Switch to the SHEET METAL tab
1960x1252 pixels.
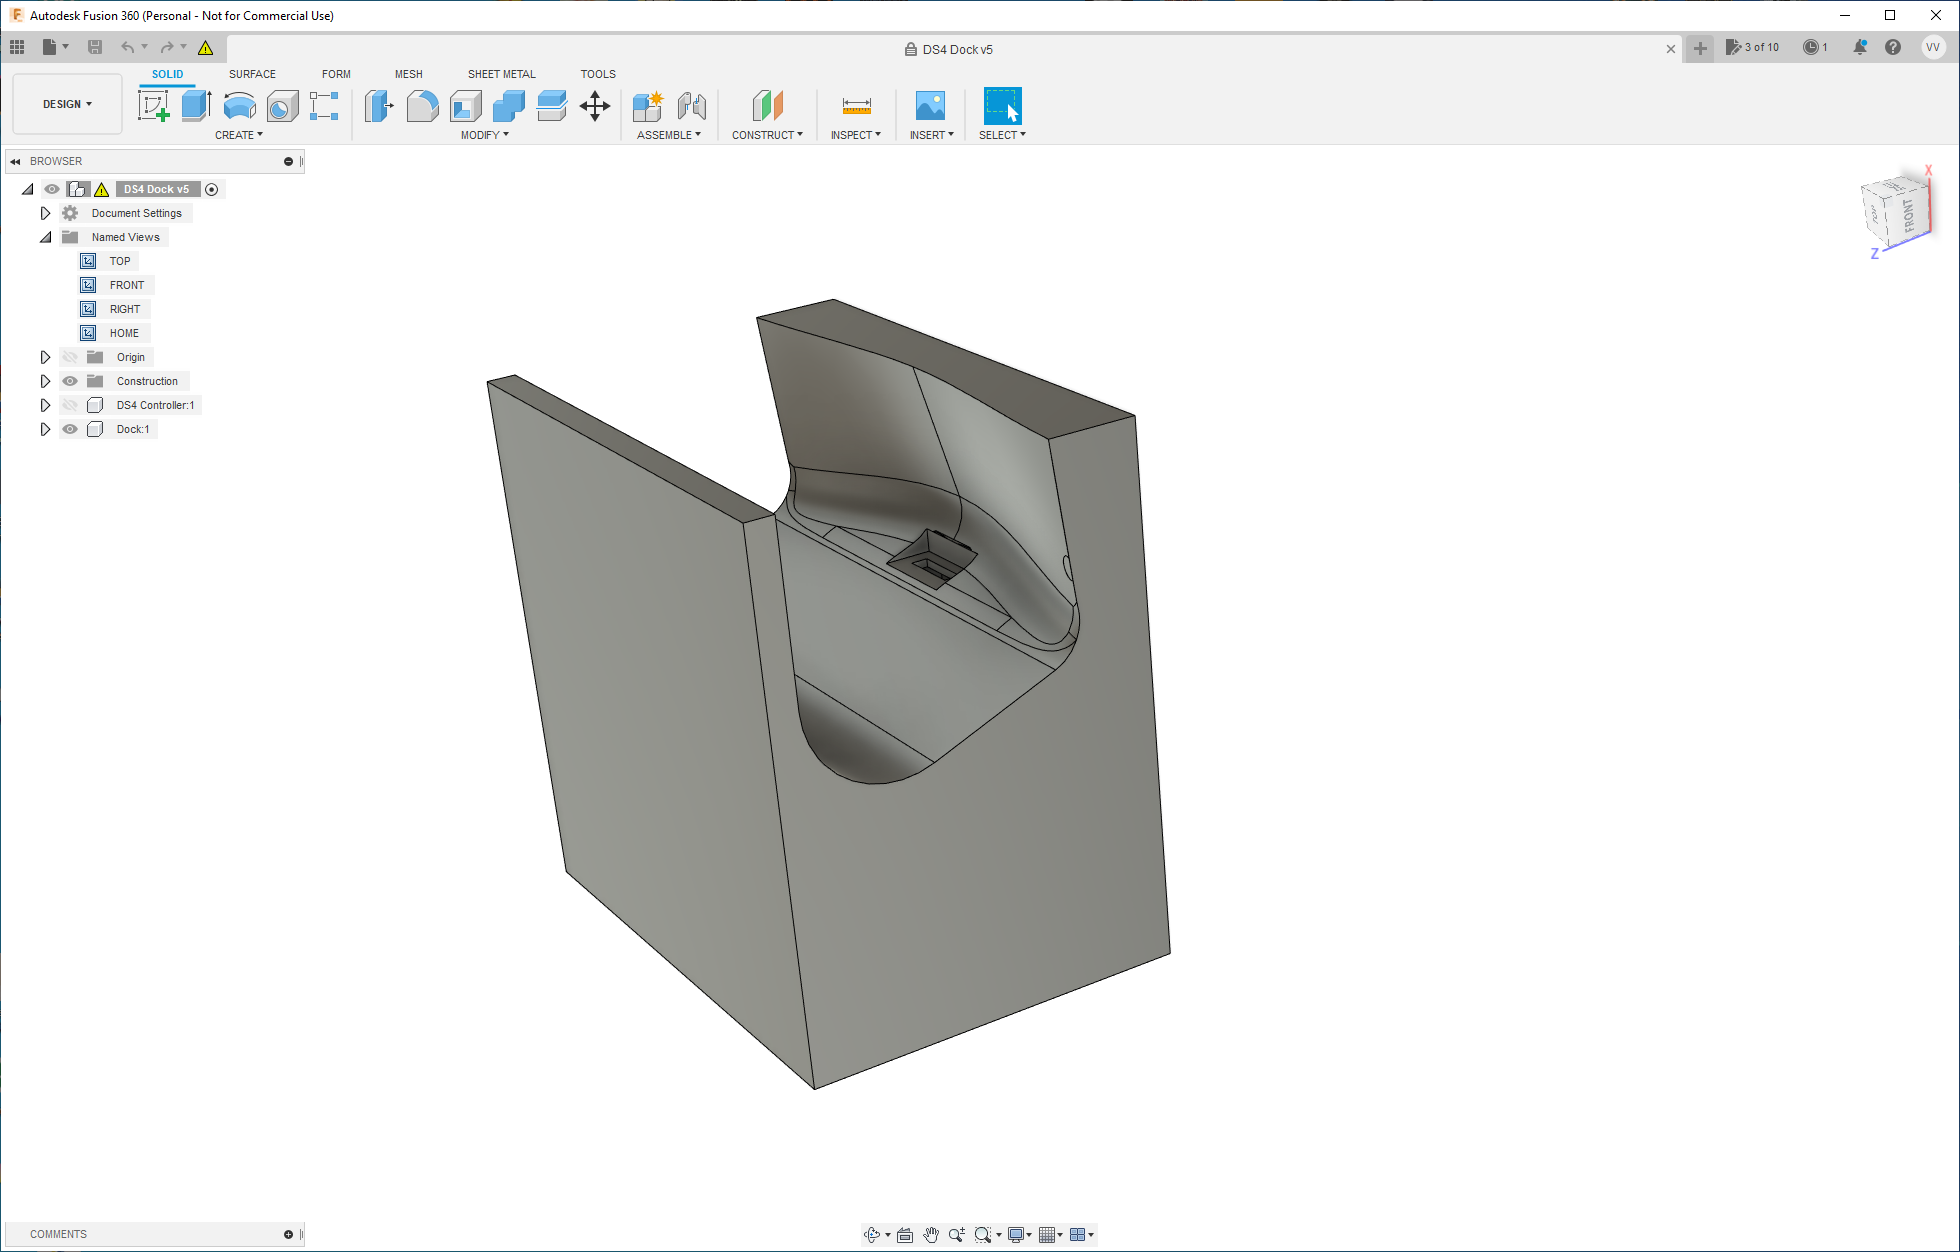coord(501,74)
